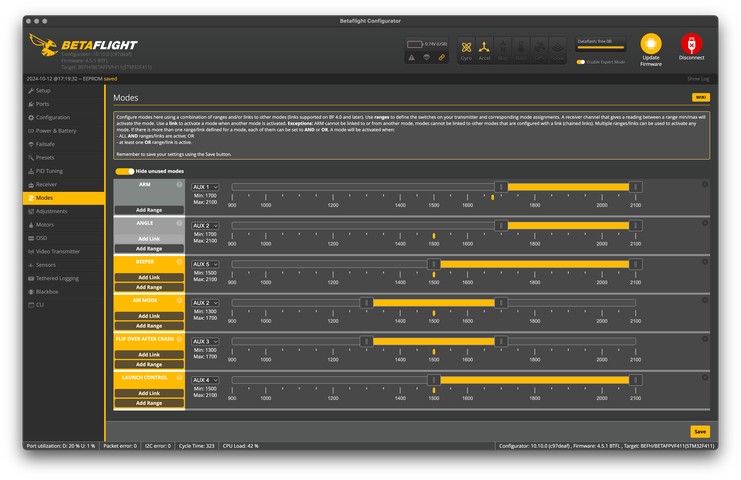Viewport: 741px width, 480px height.
Task: Open the Video Transmitter tab
Action: (63, 251)
